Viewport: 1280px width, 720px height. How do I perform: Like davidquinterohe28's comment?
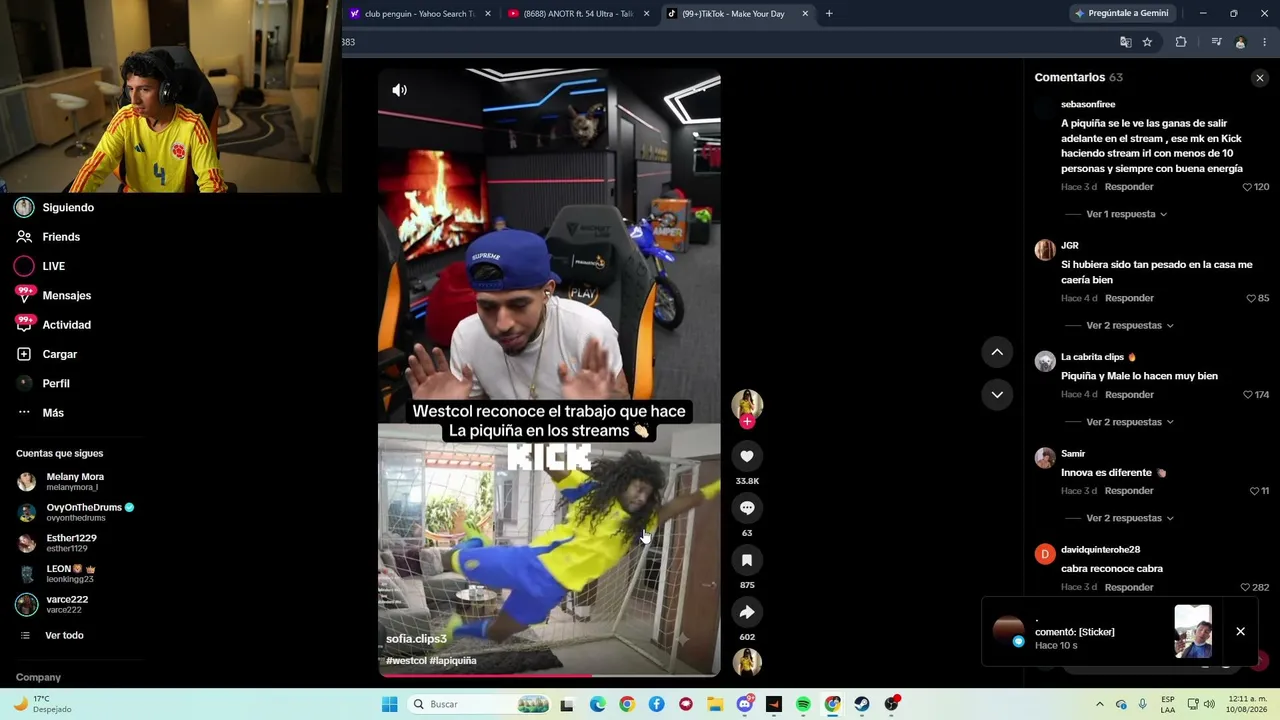[1245, 587]
